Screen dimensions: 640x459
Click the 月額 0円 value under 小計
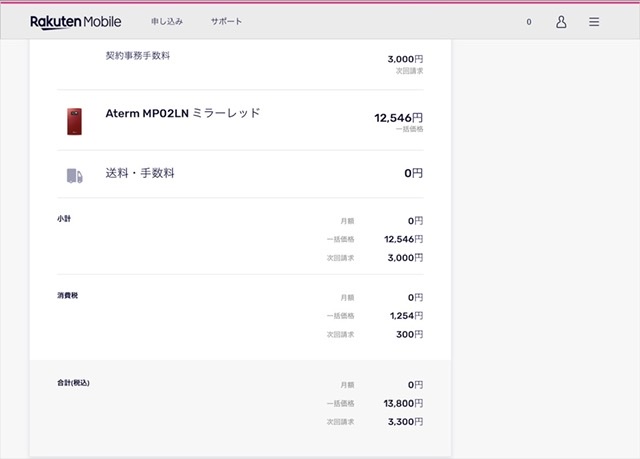click(x=416, y=221)
